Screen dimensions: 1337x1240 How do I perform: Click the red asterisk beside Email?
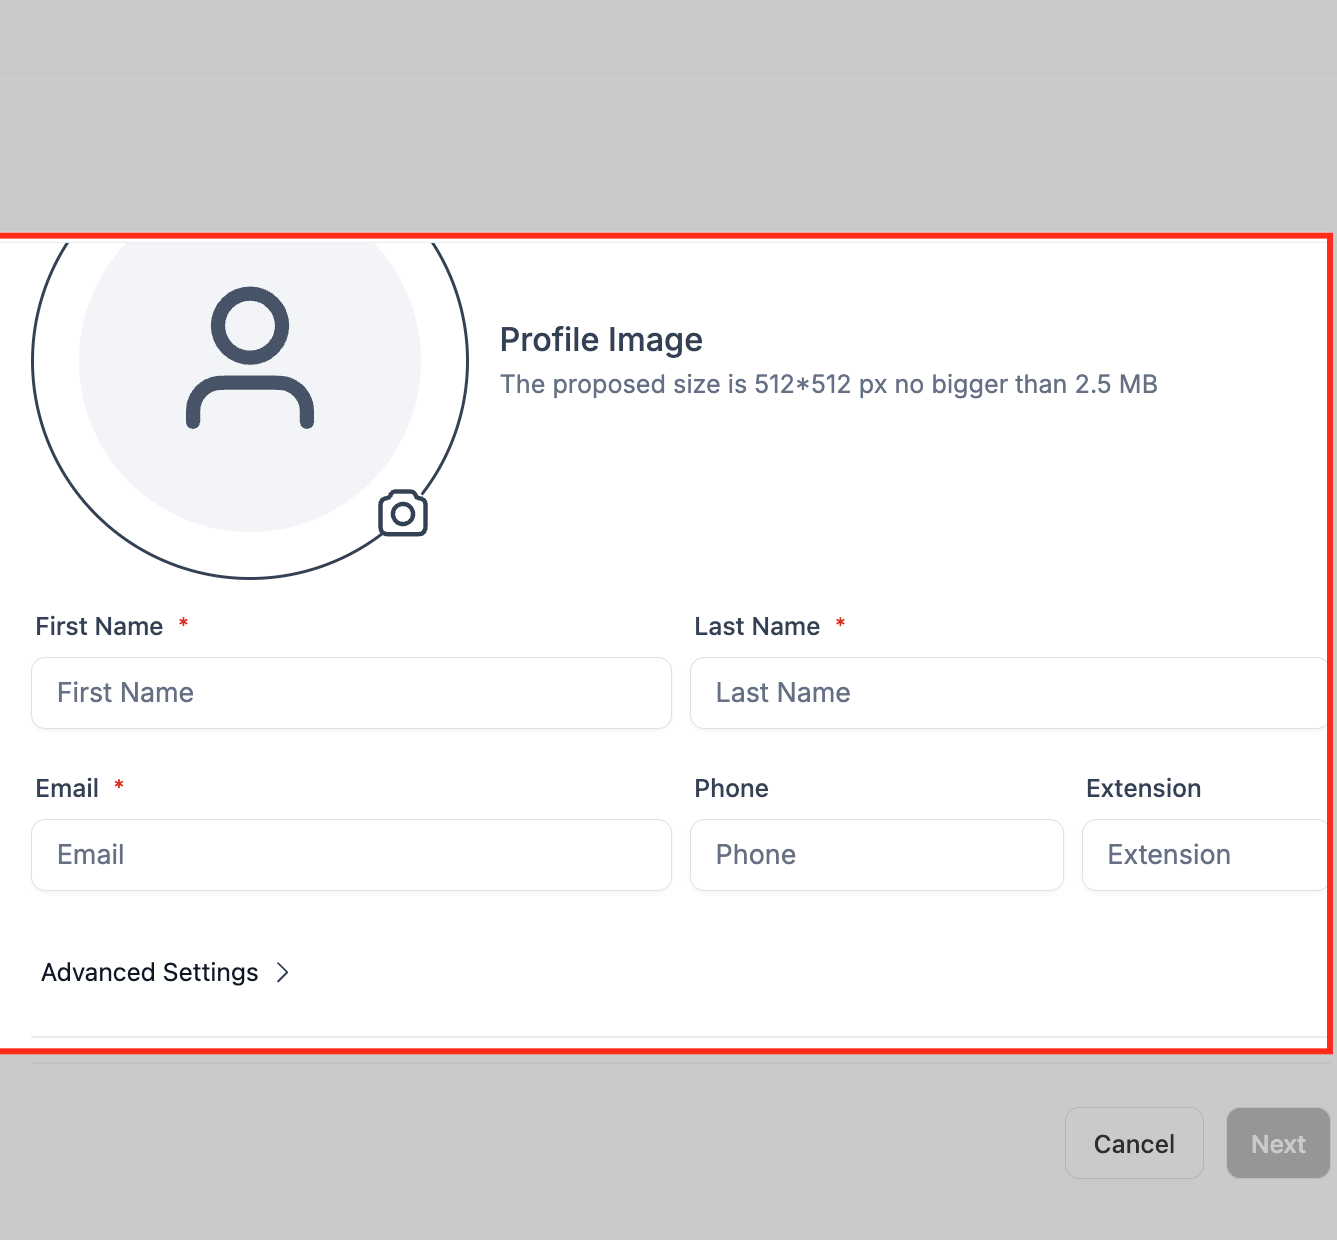pyautogui.click(x=119, y=785)
